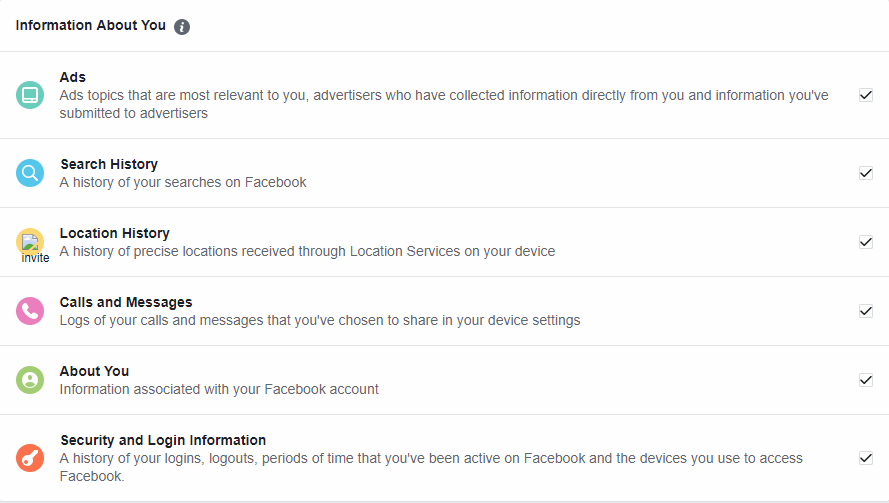889x503 pixels.
Task: Disable the Security and Login Information checkbox
Action: coord(866,458)
